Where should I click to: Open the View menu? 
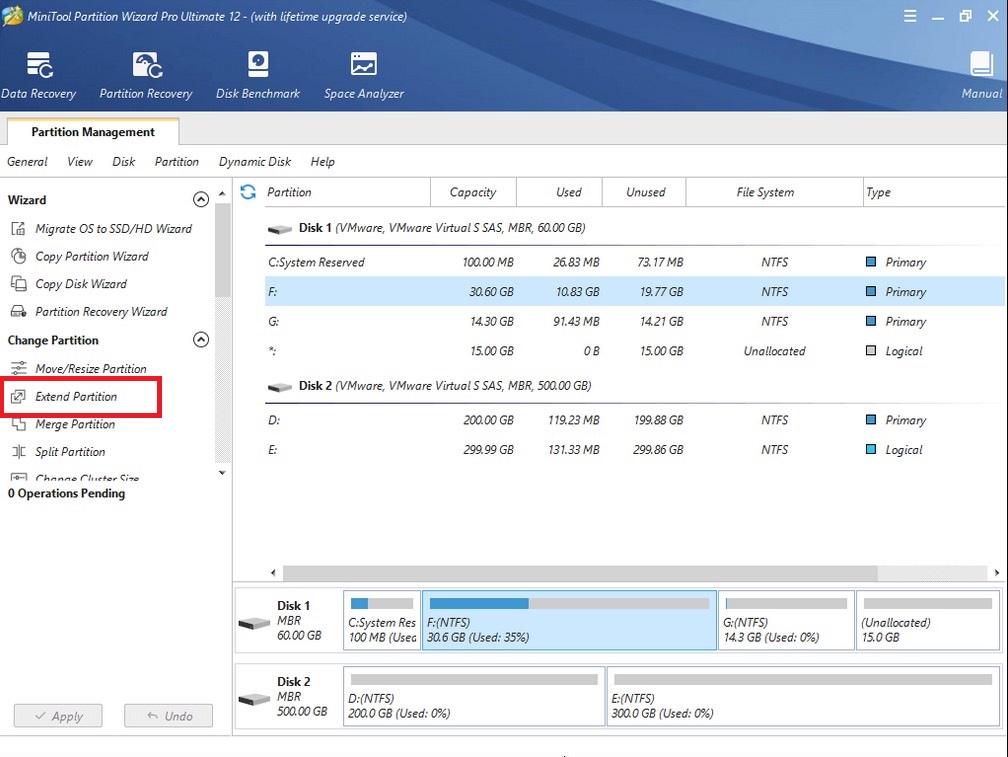click(x=80, y=161)
